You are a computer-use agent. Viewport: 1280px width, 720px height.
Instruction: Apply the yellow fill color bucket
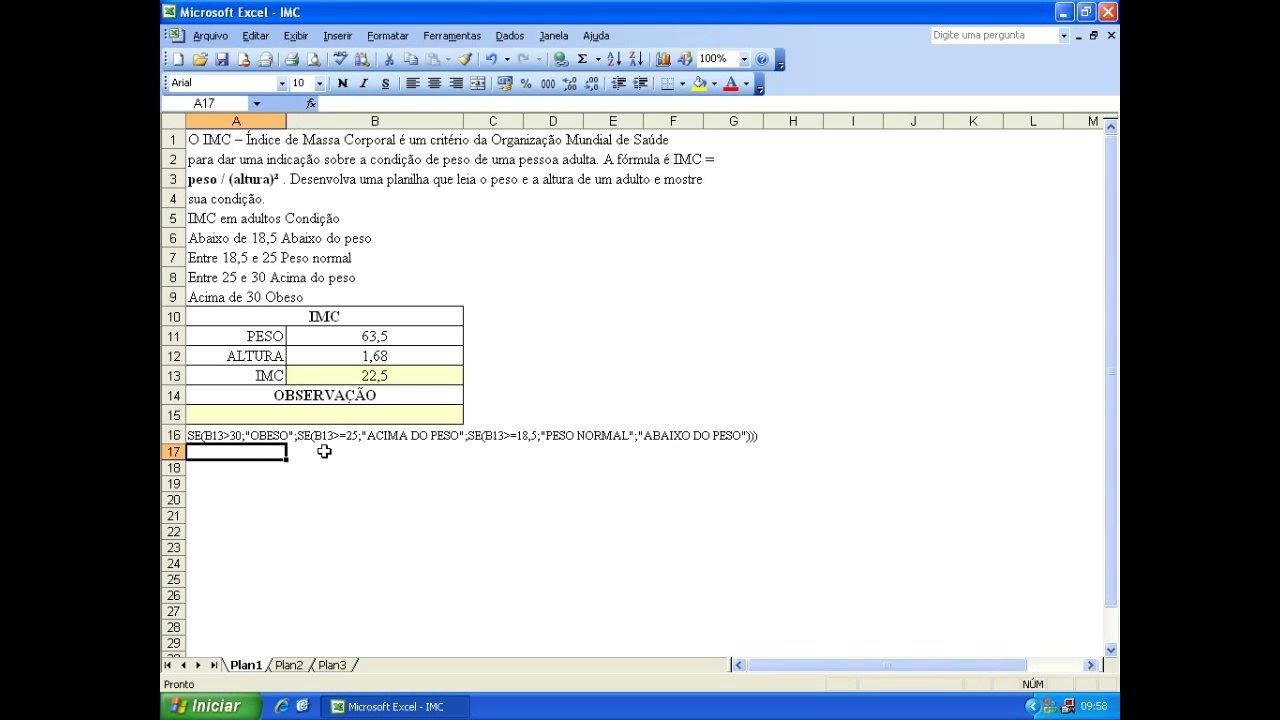[699, 83]
